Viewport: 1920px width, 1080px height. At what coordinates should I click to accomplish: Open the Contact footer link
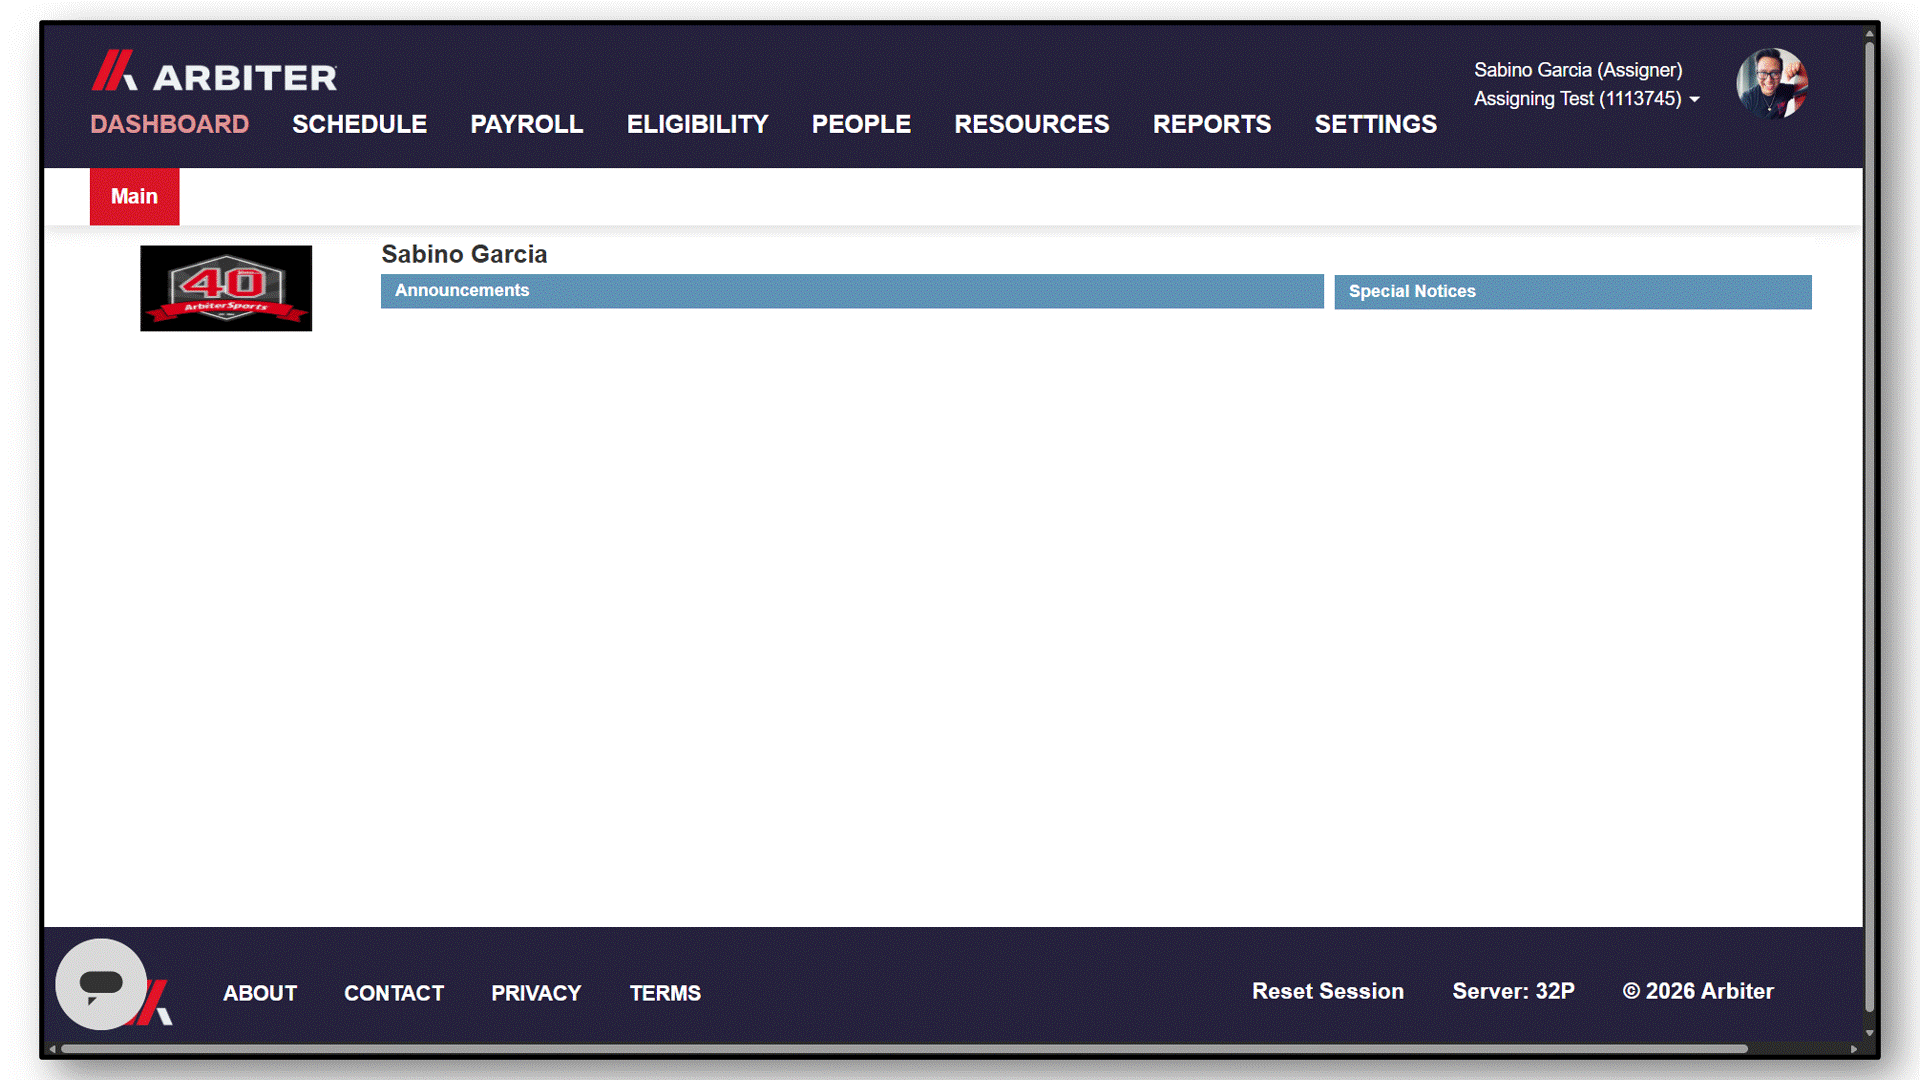(394, 993)
